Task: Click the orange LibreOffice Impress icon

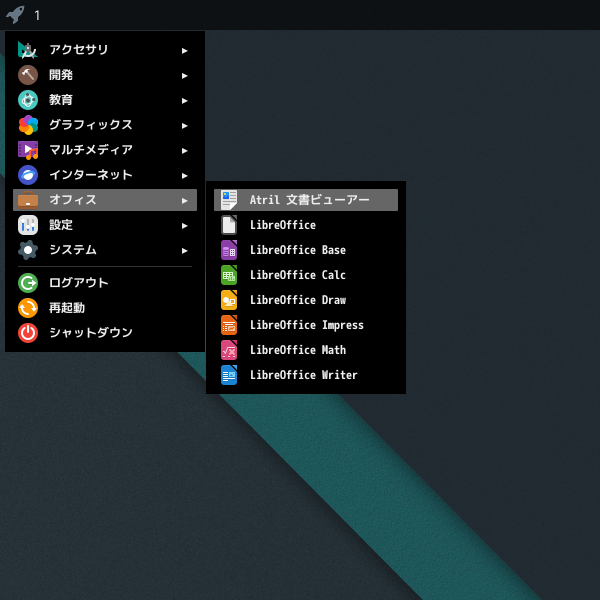Action: click(229, 325)
